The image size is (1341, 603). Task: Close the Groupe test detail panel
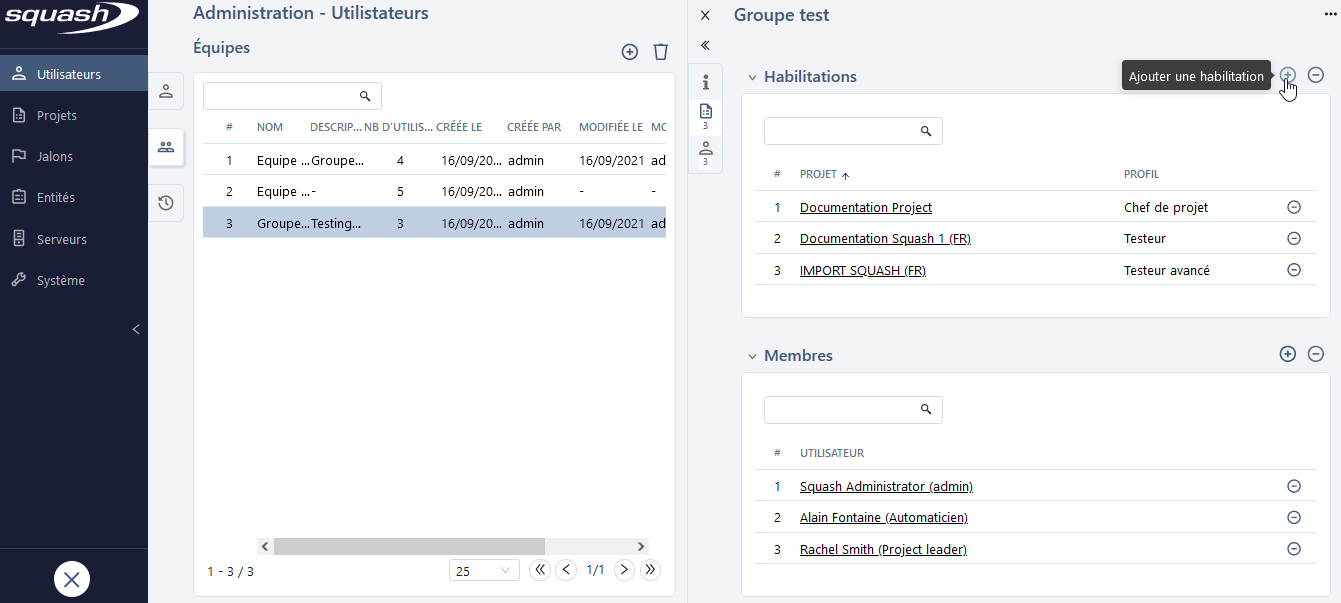[705, 16]
